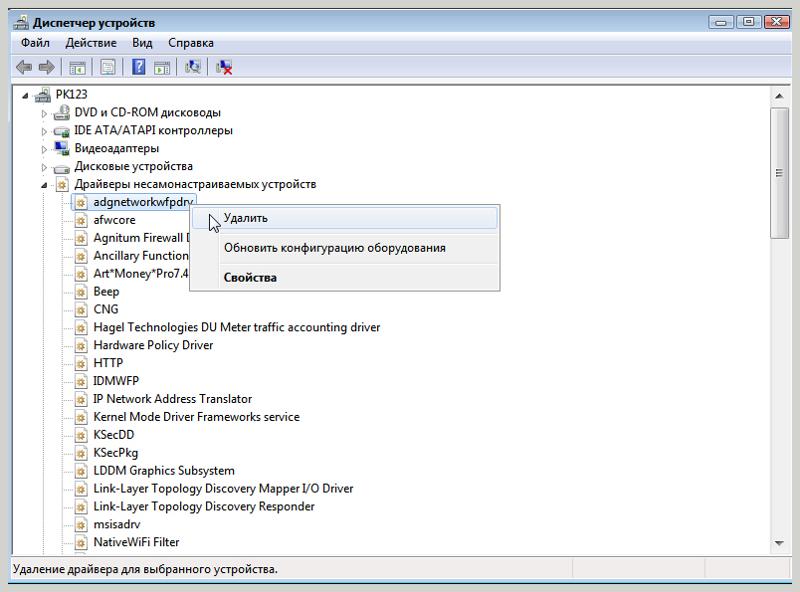This screenshot has width=800, height=592.
Task: Click the Uninstall toolbar icon with red X
Action: pyautogui.click(x=224, y=67)
